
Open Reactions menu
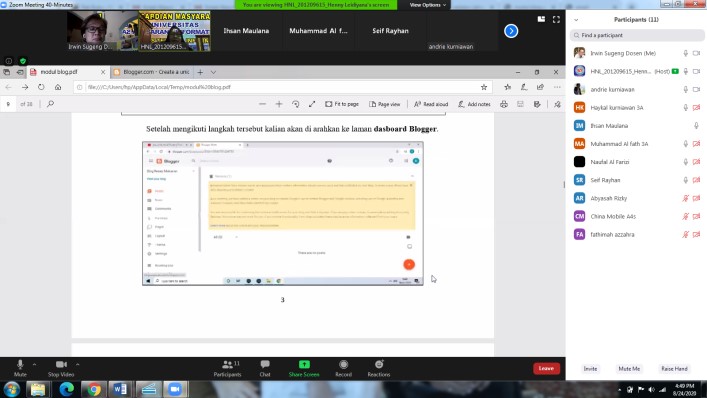point(379,368)
